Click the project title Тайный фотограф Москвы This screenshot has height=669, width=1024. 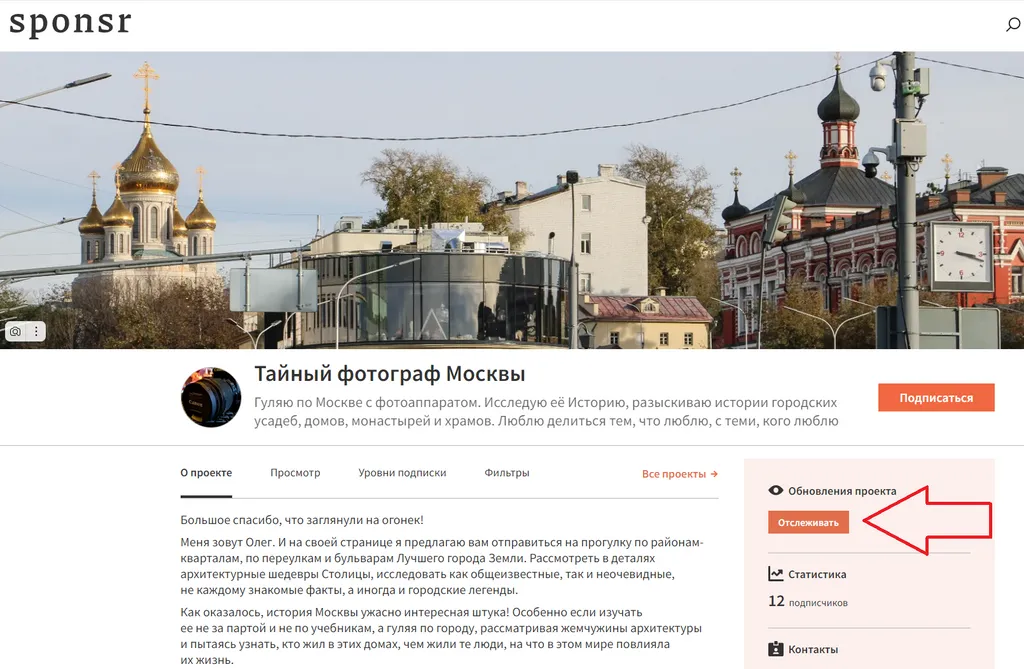pyautogui.click(x=389, y=374)
